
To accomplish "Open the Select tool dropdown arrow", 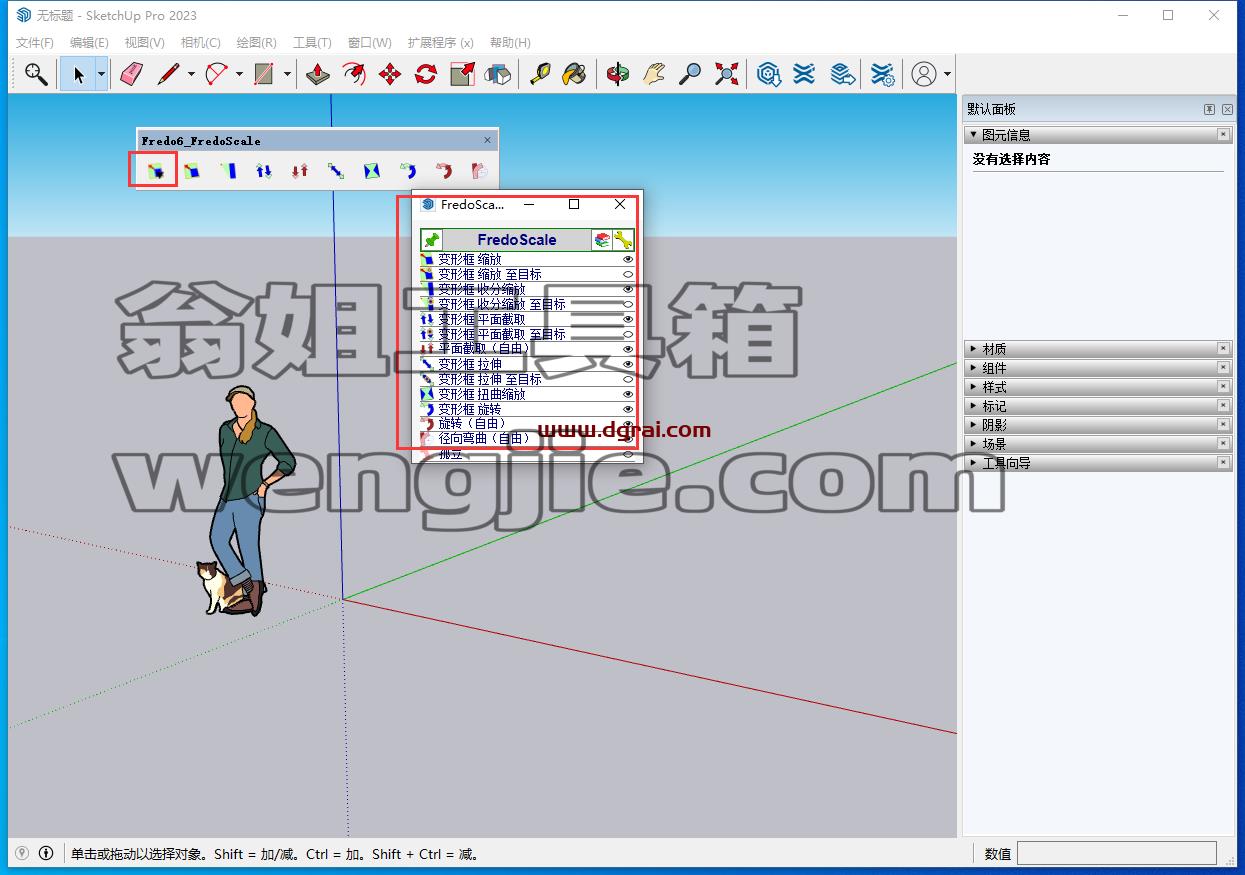I will (101, 74).
